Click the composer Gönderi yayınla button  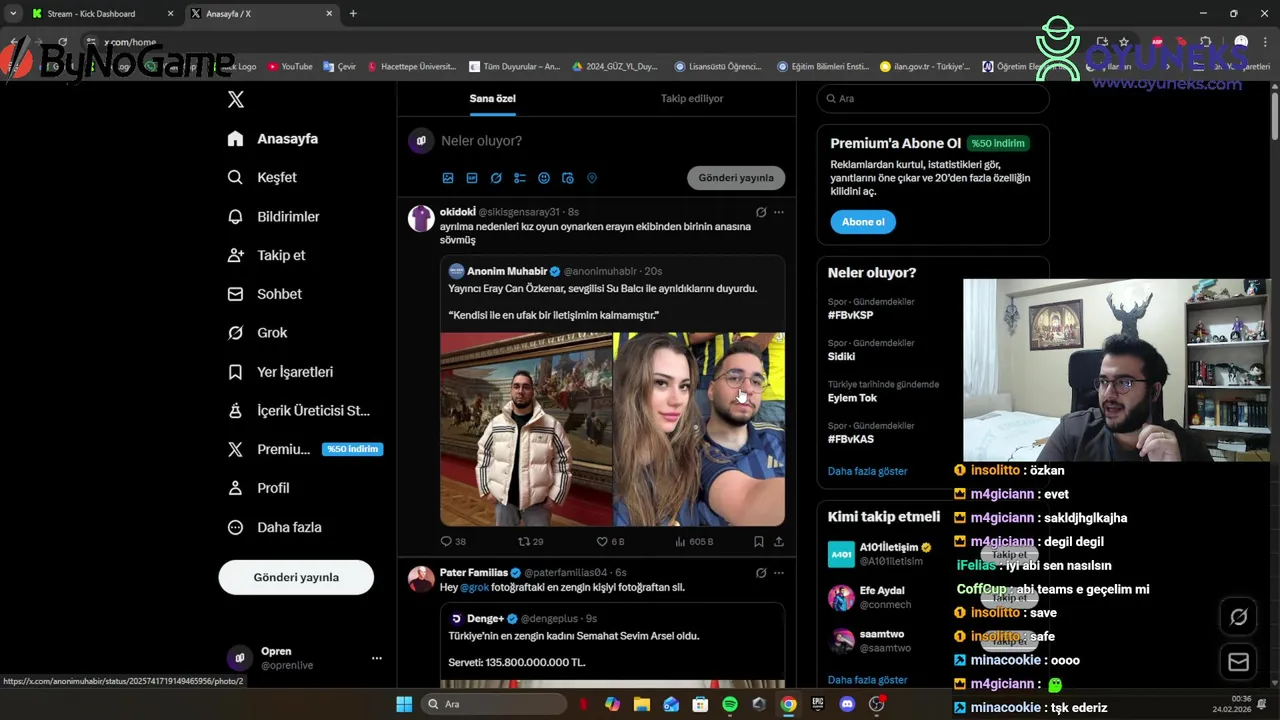pyautogui.click(x=736, y=178)
